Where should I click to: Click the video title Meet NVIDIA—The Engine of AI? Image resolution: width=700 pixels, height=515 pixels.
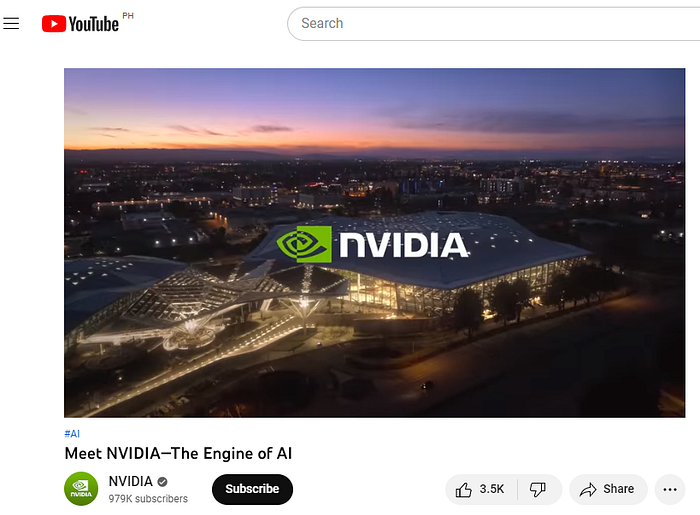(178, 453)
